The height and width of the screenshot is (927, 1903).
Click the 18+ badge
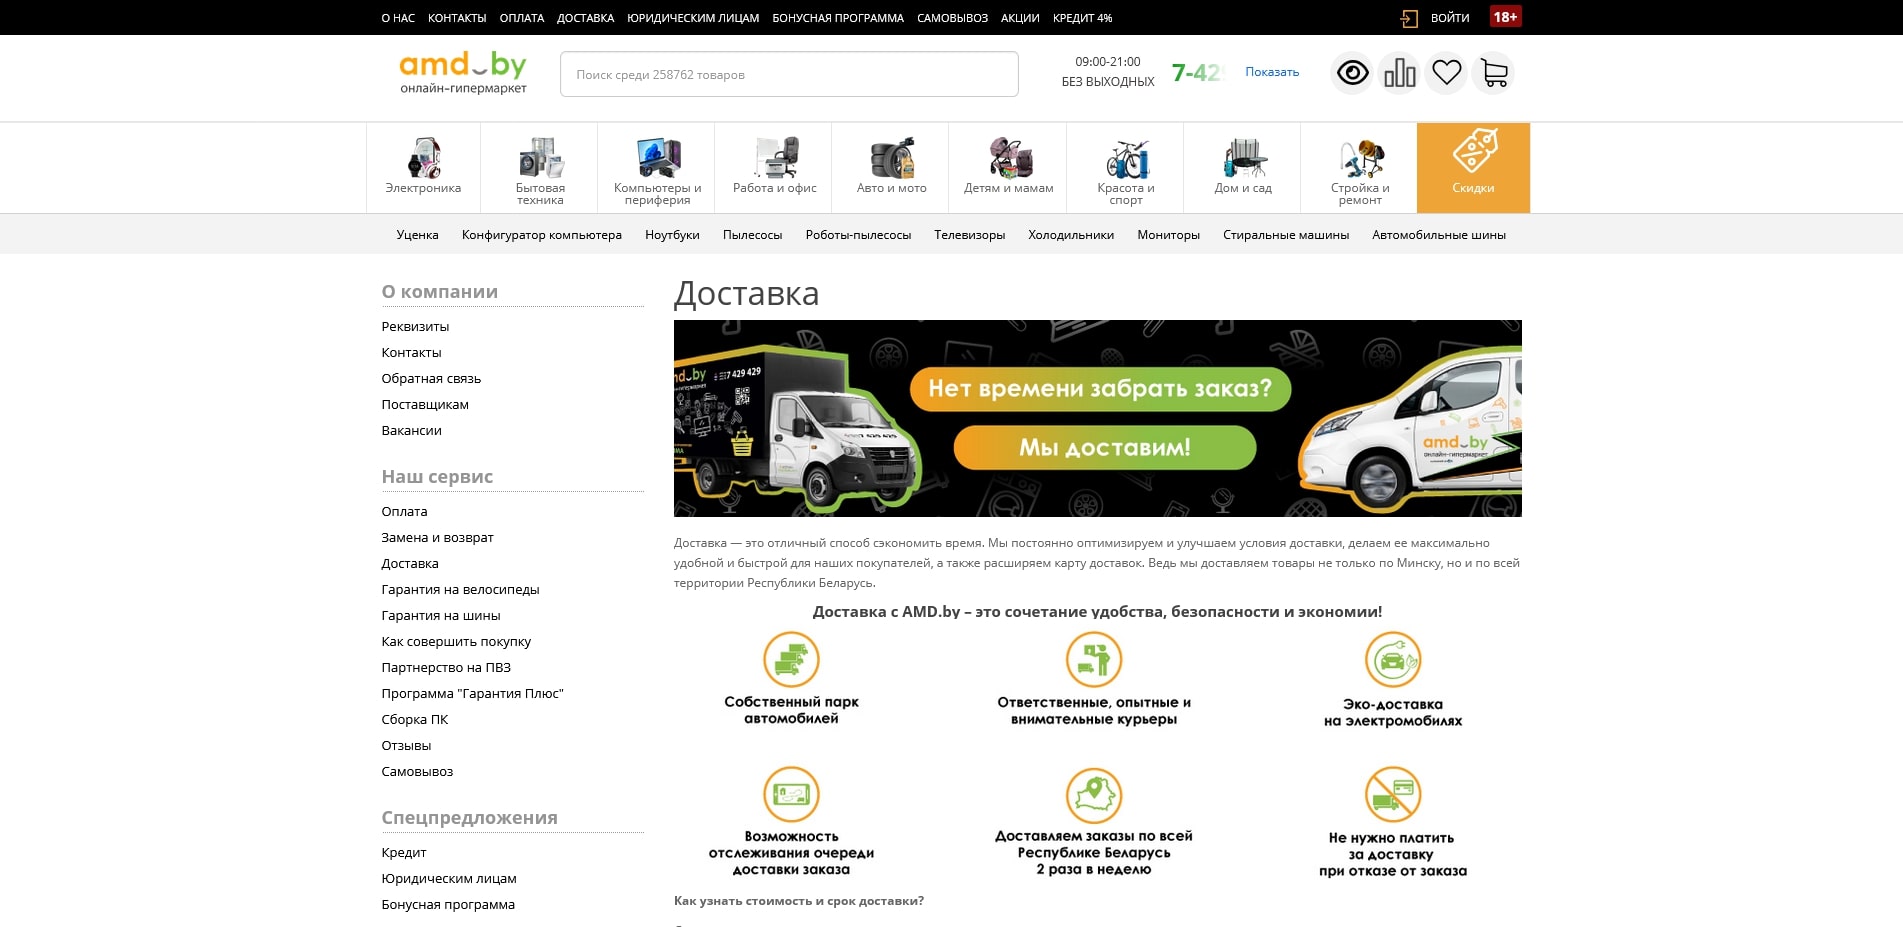coord(1505,17)
